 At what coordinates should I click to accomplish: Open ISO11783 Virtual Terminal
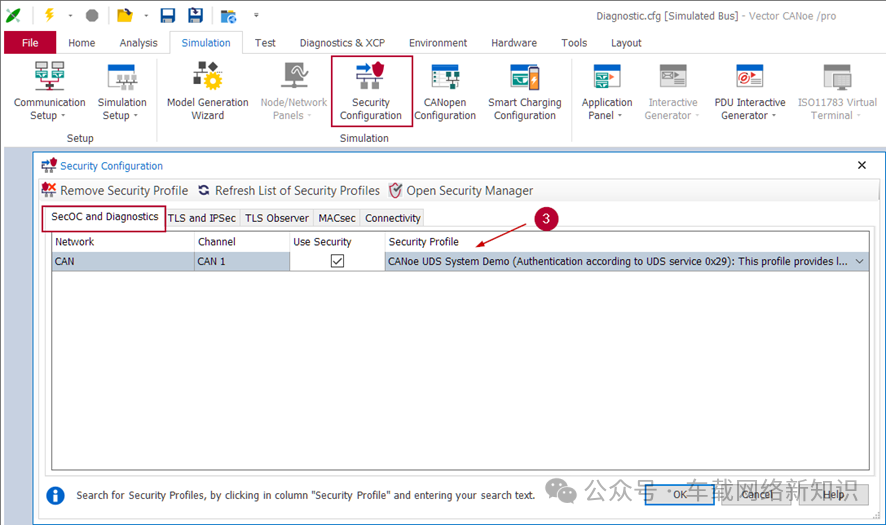click(837, 92)
